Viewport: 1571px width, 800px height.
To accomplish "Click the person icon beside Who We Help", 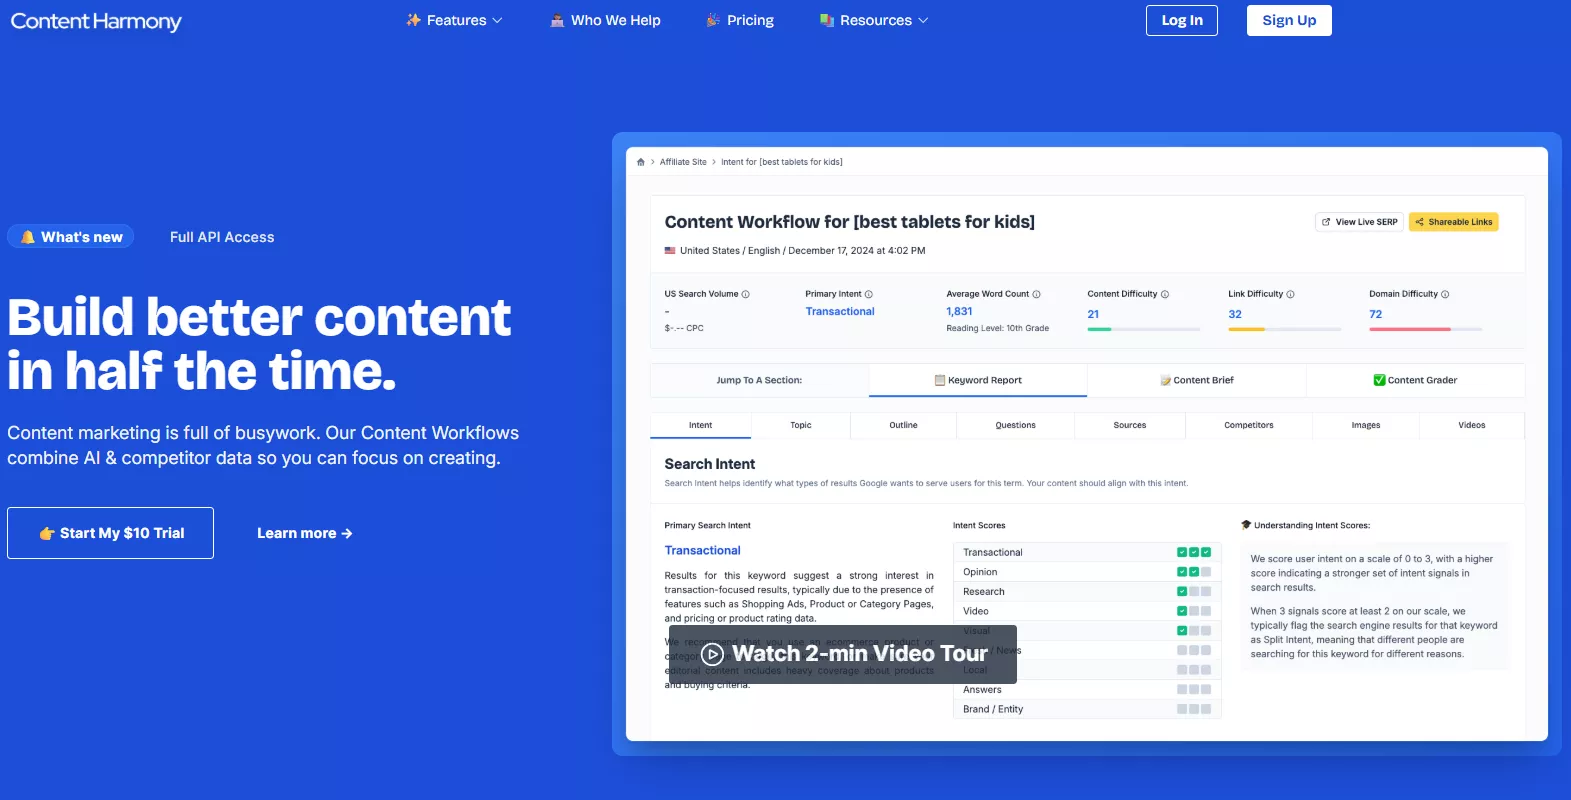I will [557, 20].
